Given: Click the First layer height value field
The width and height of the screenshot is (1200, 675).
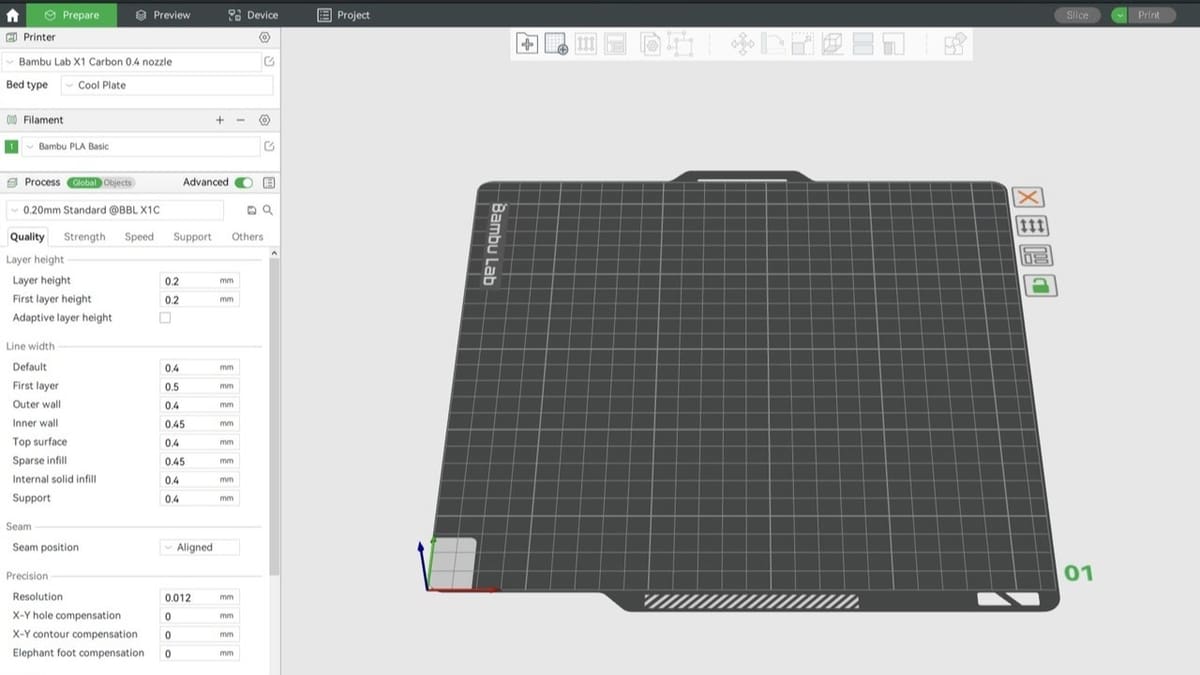Looking at the screenshot, I should pos(199,300).
